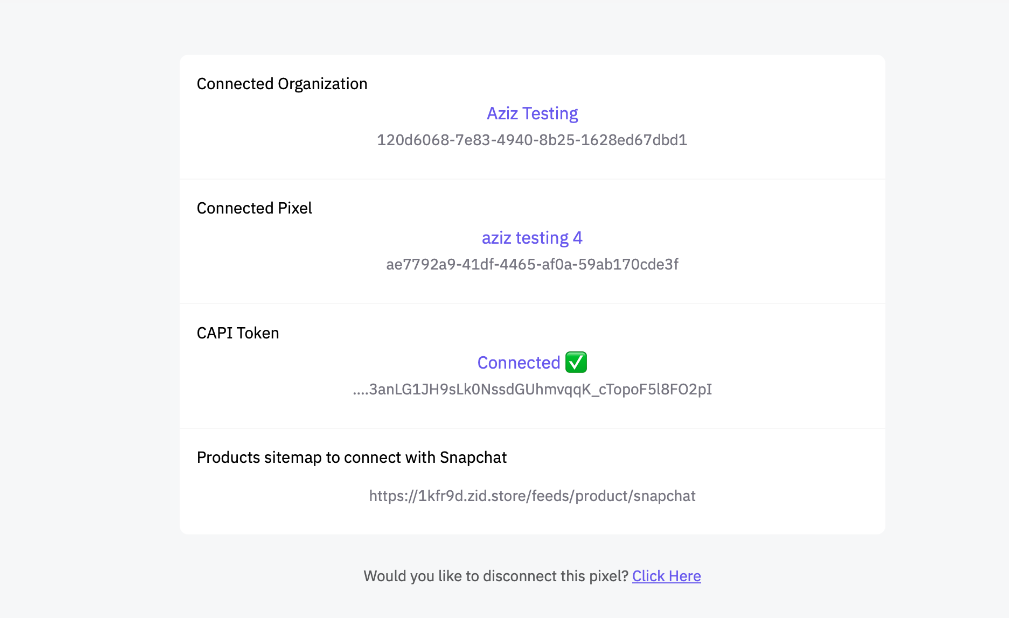Select the pixel ID starting with ae7792a9

point(532,265)
